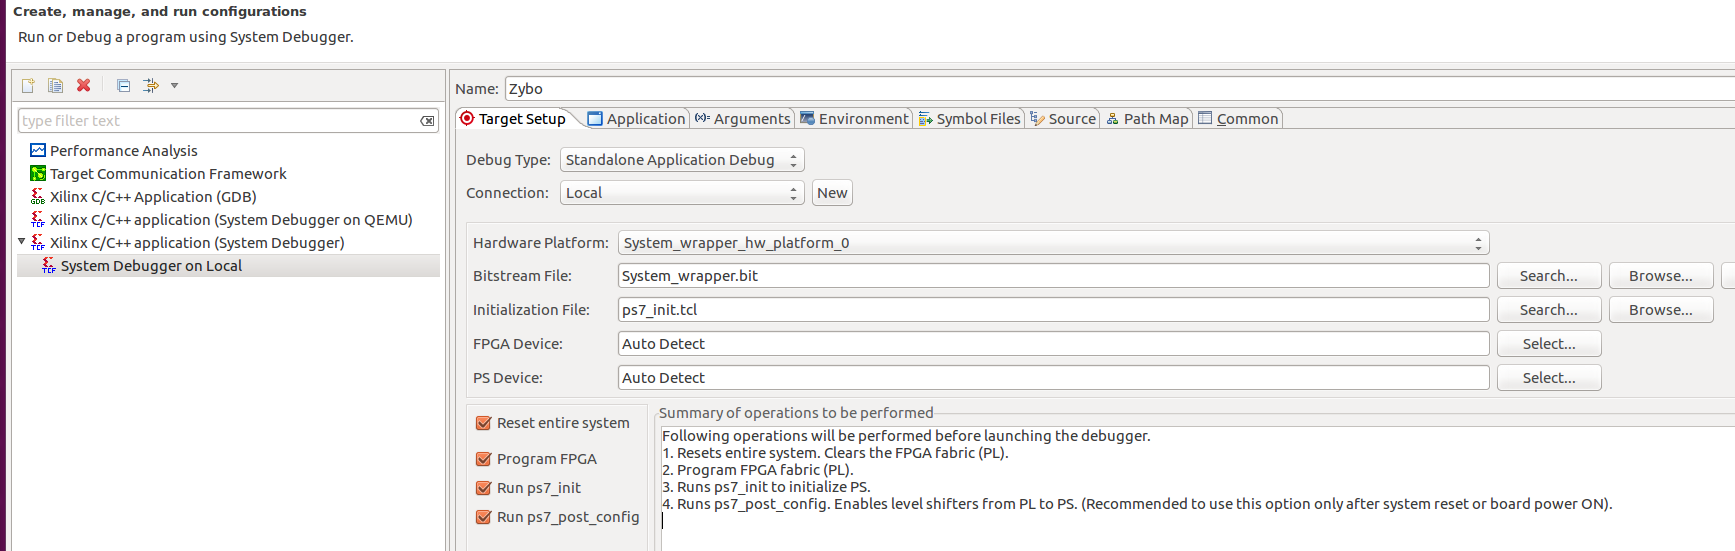Collapse all configuration tree items
The image size is (1735, 551).
(123, 86)
